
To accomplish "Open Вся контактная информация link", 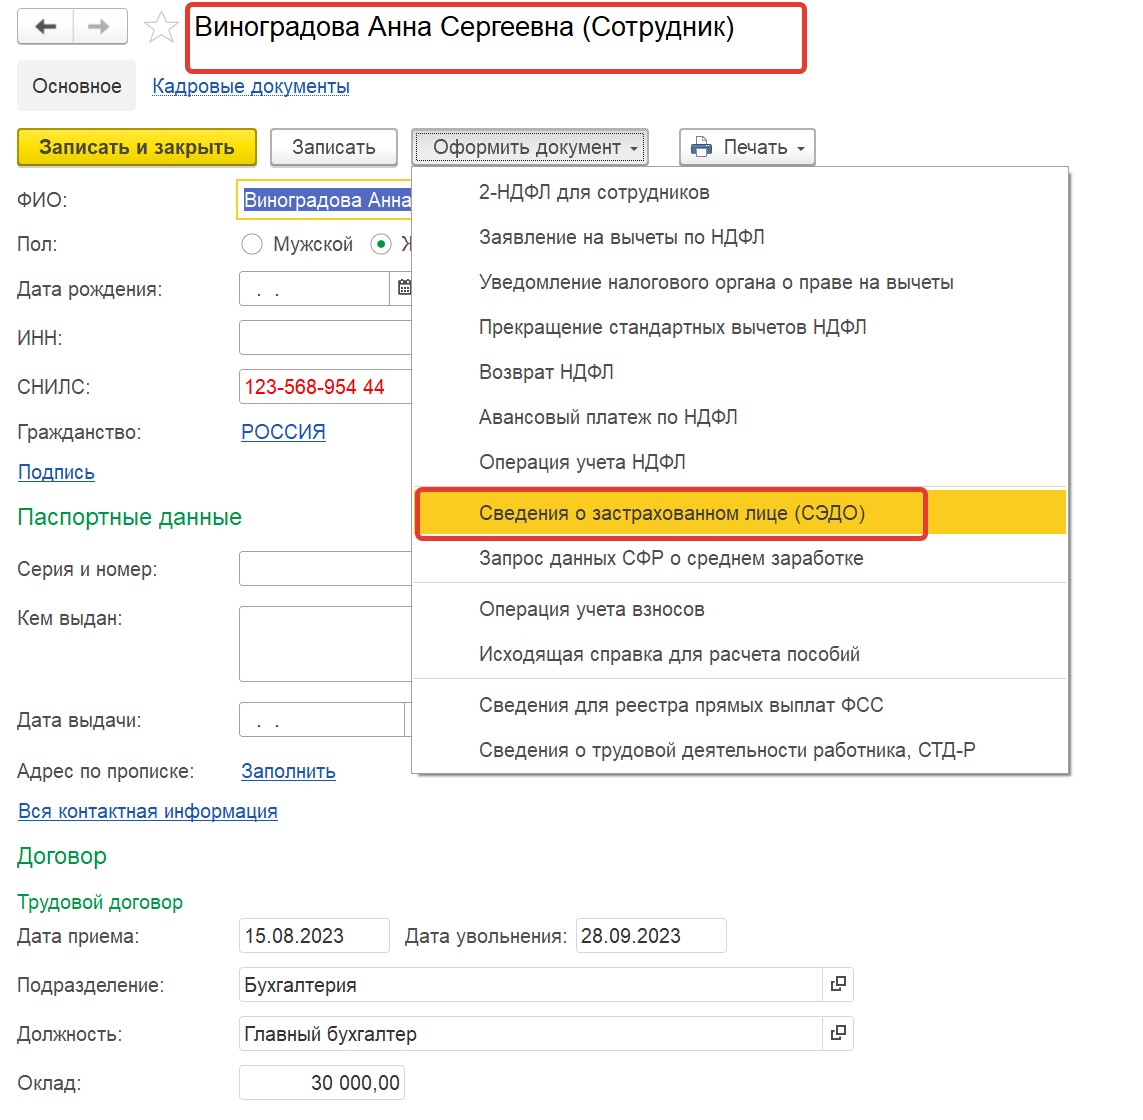I will tap(148, 811).
